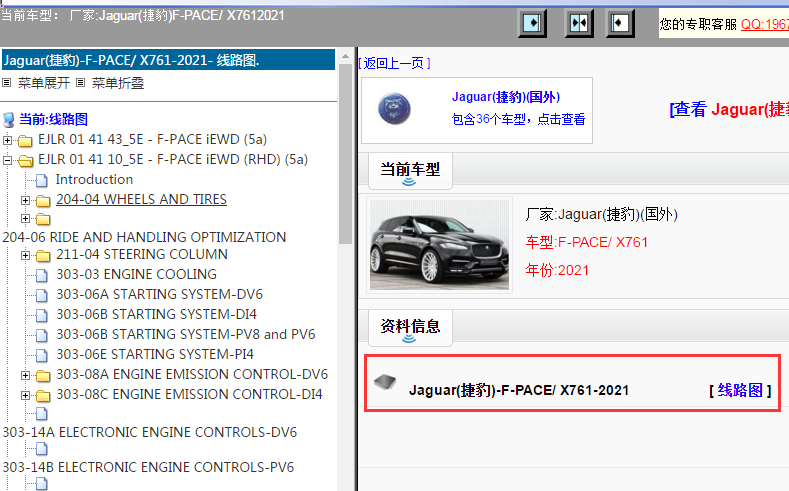Go back via 返回上一页 link
This screenshot has width=789, height=491.
tap(394, 63)
